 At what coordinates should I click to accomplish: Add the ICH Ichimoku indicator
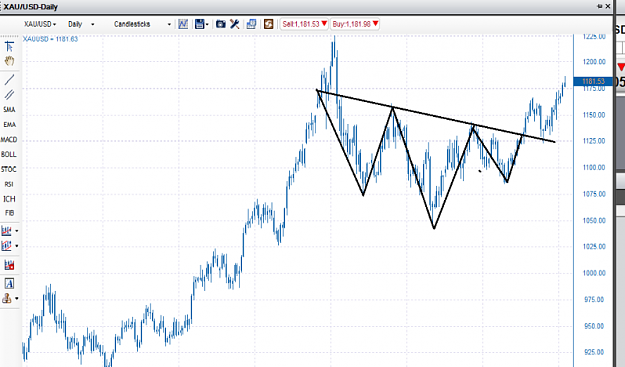coord(9,199)
